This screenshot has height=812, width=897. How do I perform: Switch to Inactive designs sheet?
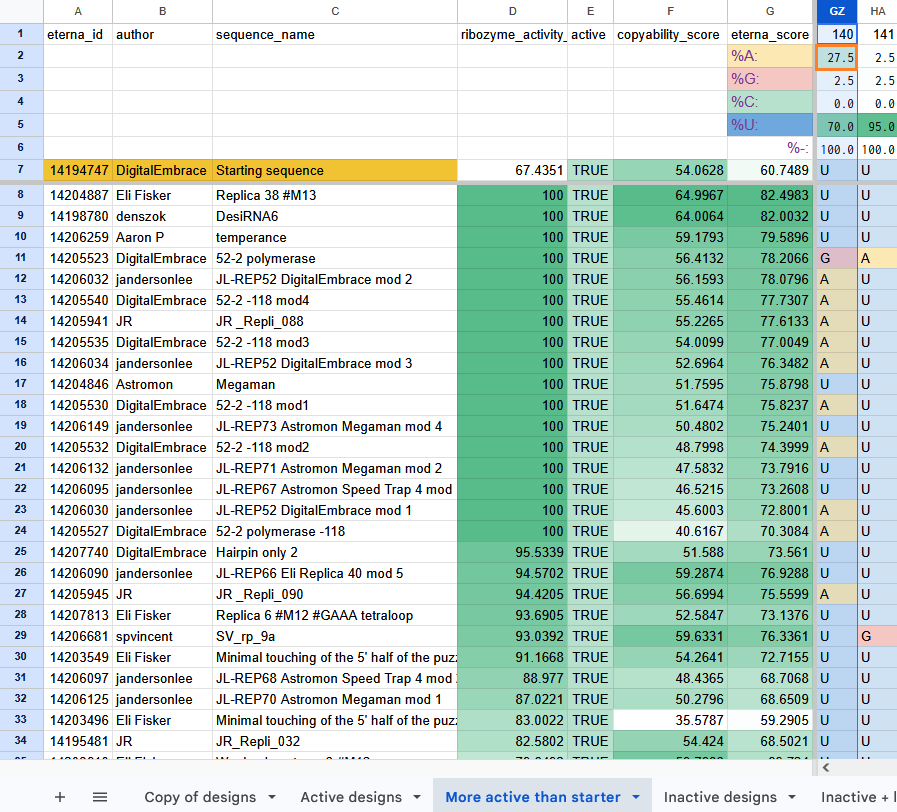720,797
